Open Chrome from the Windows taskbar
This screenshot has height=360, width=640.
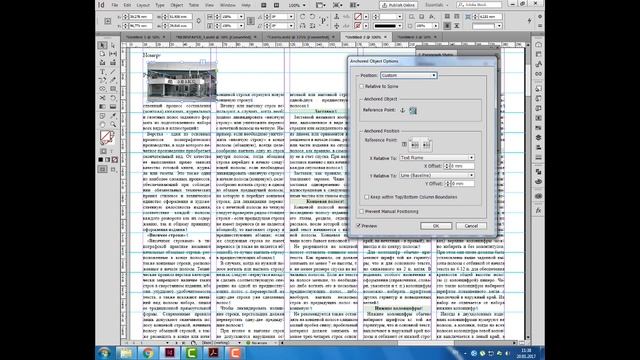point(148,352)
